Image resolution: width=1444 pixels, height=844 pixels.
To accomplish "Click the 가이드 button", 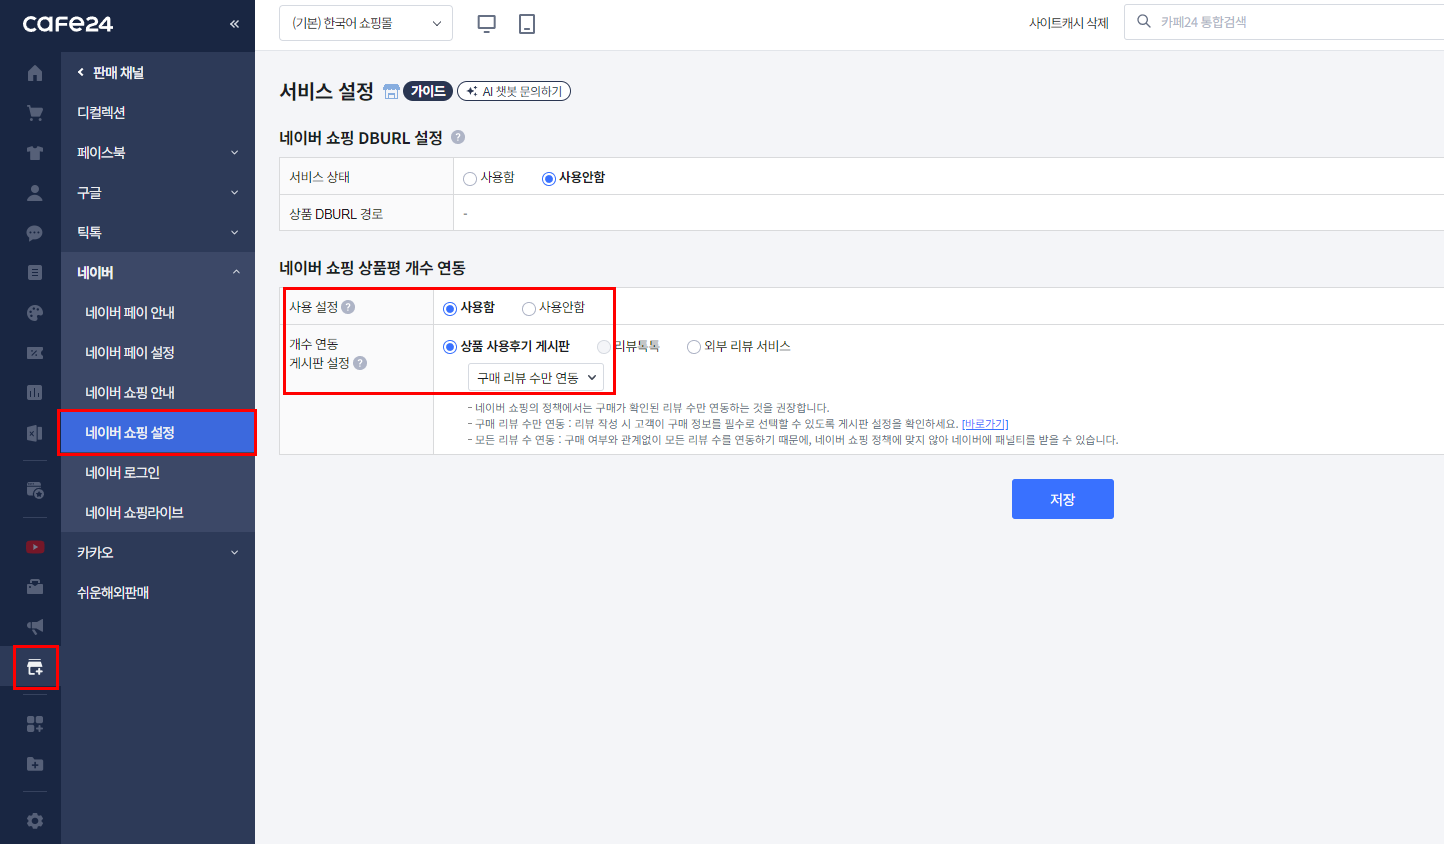I will pyautogui.click(x=428, y=91).
